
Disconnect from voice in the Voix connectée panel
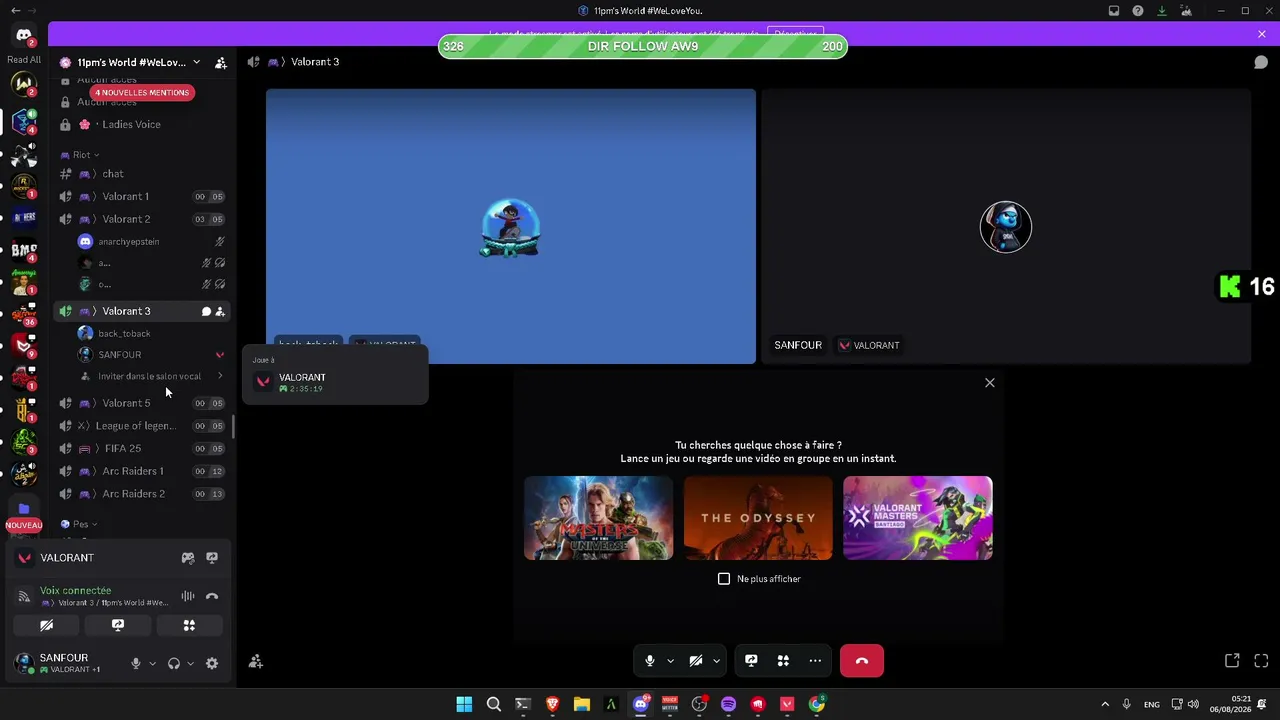pyautogui.click(x=212, y=597)
